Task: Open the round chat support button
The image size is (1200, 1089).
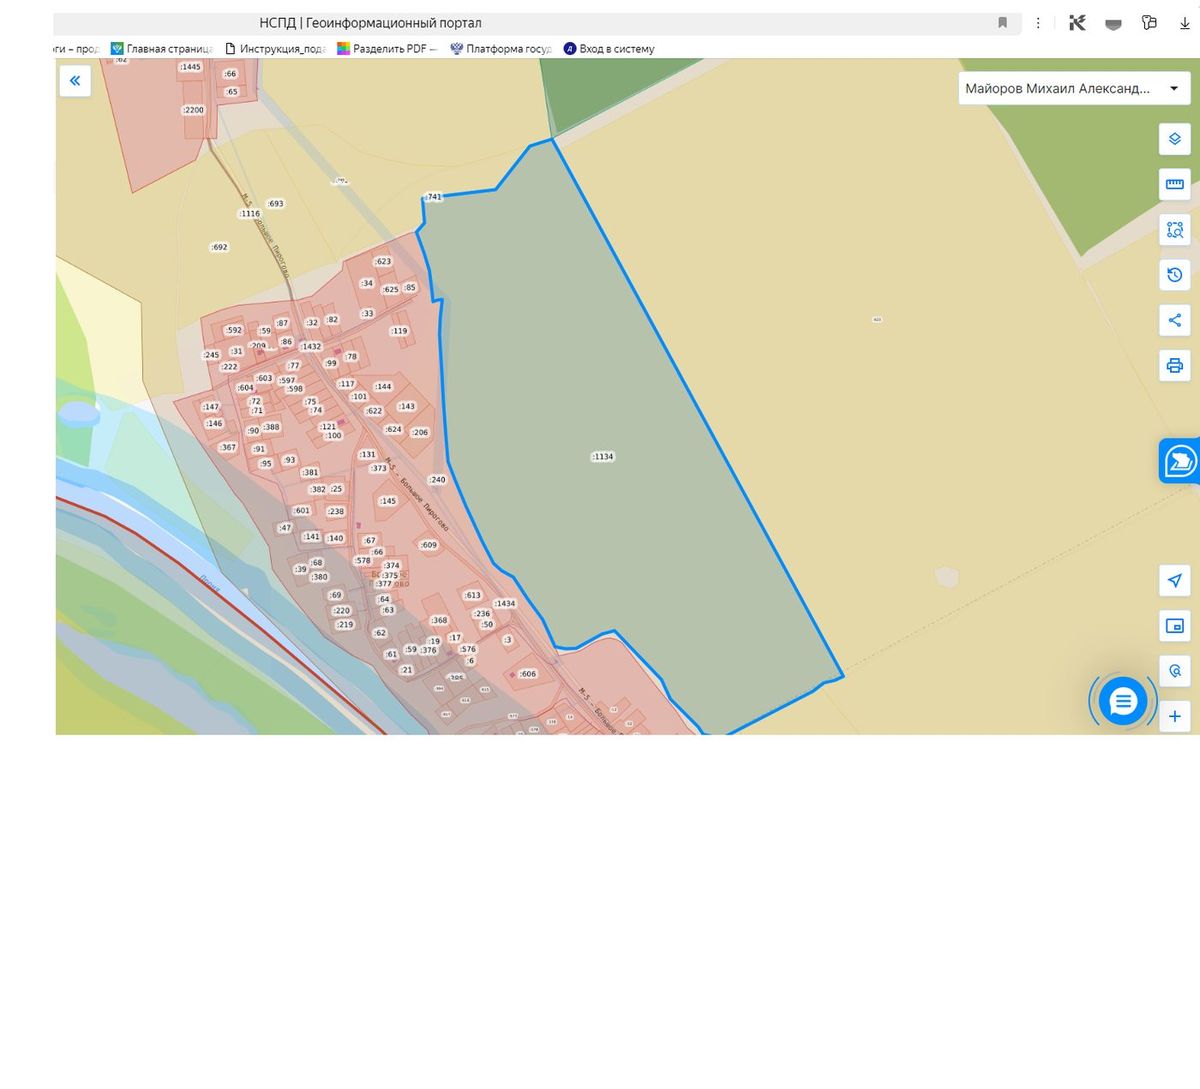Action: (x=1123, y=702)
